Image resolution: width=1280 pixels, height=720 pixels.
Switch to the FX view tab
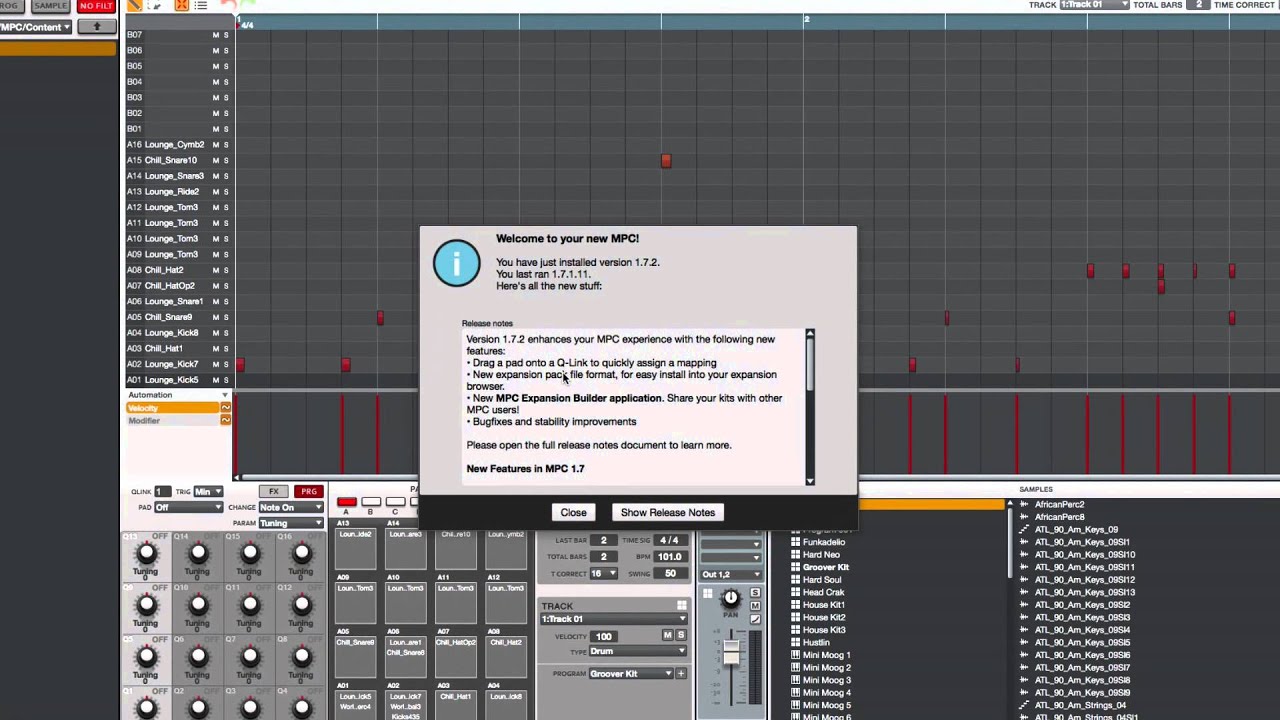[x=273, y=492]
